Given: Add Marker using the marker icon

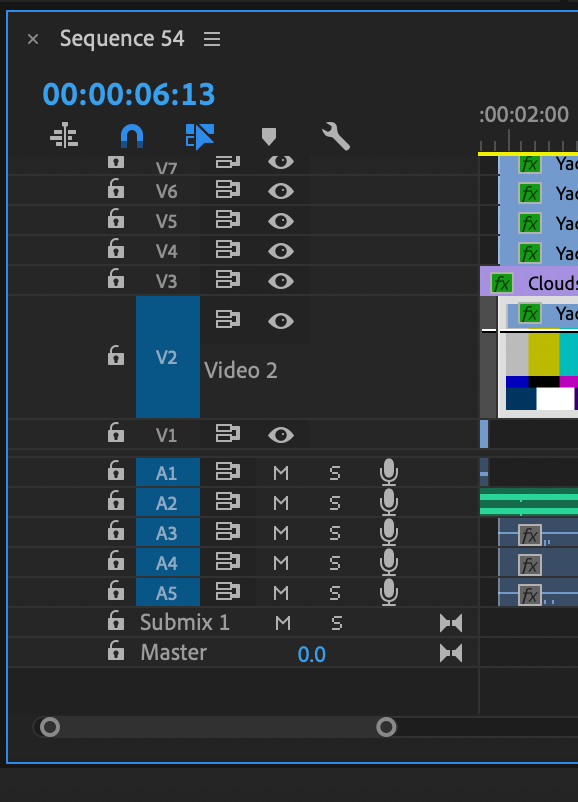Looking at the screenshot, I should click(x=269, y=137).
